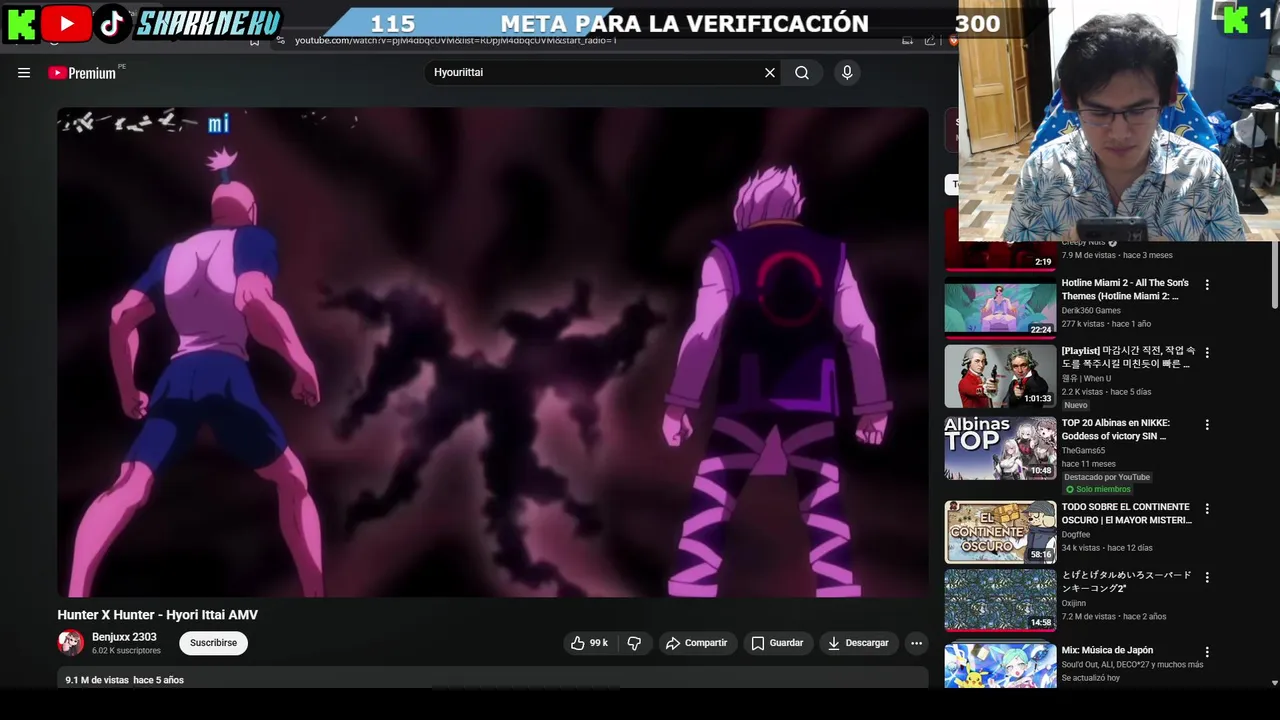Click the browser bookmark icon left of URL
The height and width of the screenshot is (720, 1280).
click(x=255, y=40)
